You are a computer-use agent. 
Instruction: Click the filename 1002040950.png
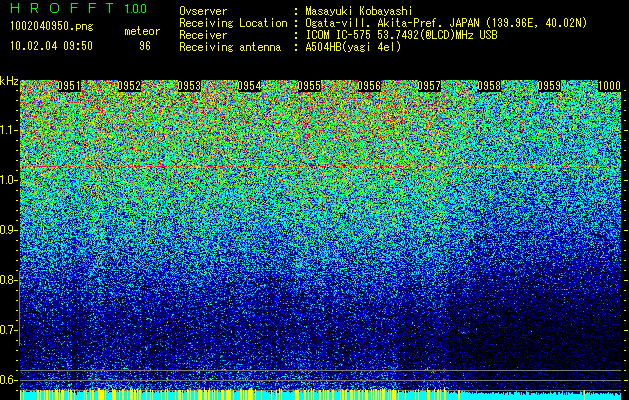pyautogui.click(x=52, y=27)
